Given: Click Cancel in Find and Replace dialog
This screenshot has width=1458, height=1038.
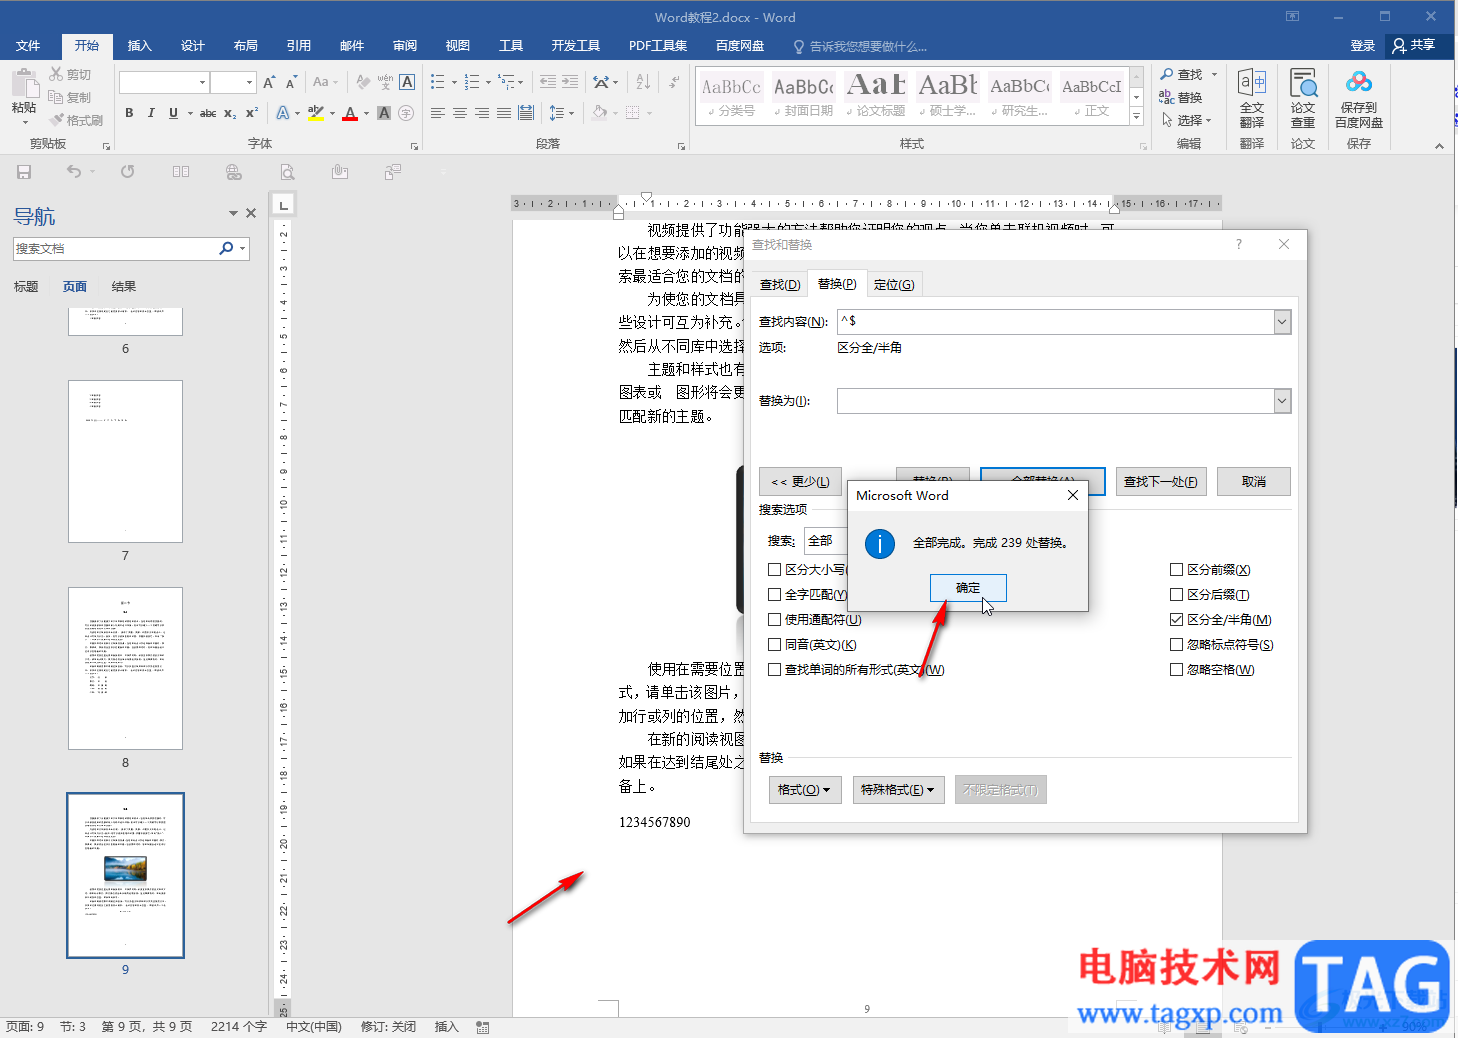Looking at the screenshot, I should [1254, 481].
